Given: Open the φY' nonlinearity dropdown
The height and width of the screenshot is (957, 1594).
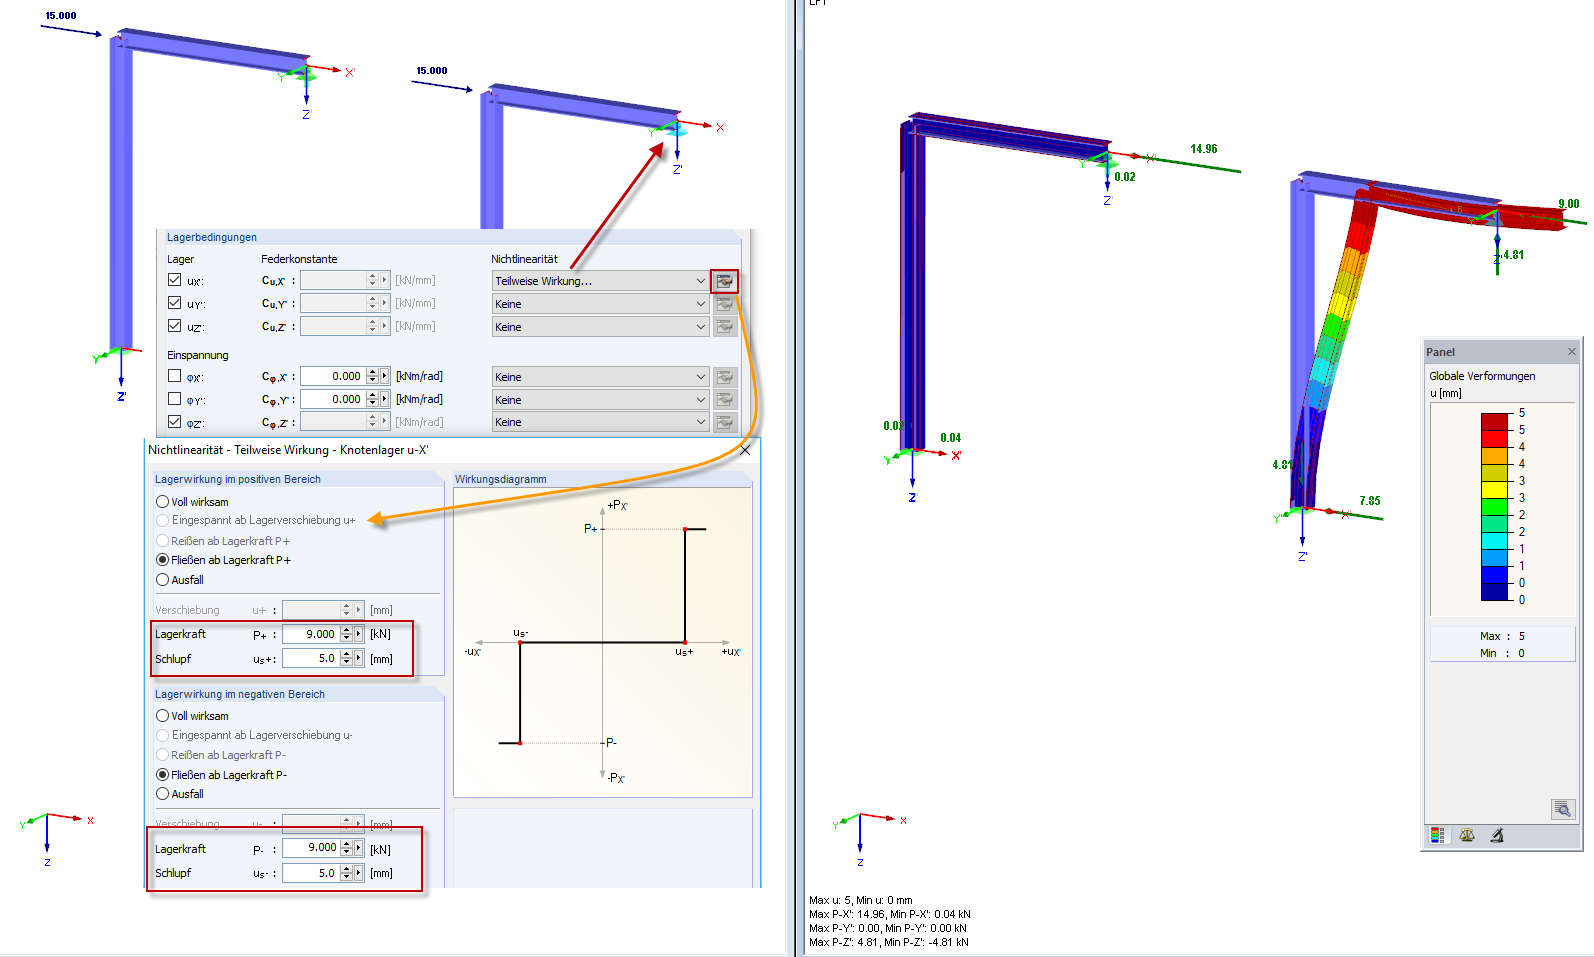Looking at the screenshot, I should pyautogui.click(x=600, y=400).
